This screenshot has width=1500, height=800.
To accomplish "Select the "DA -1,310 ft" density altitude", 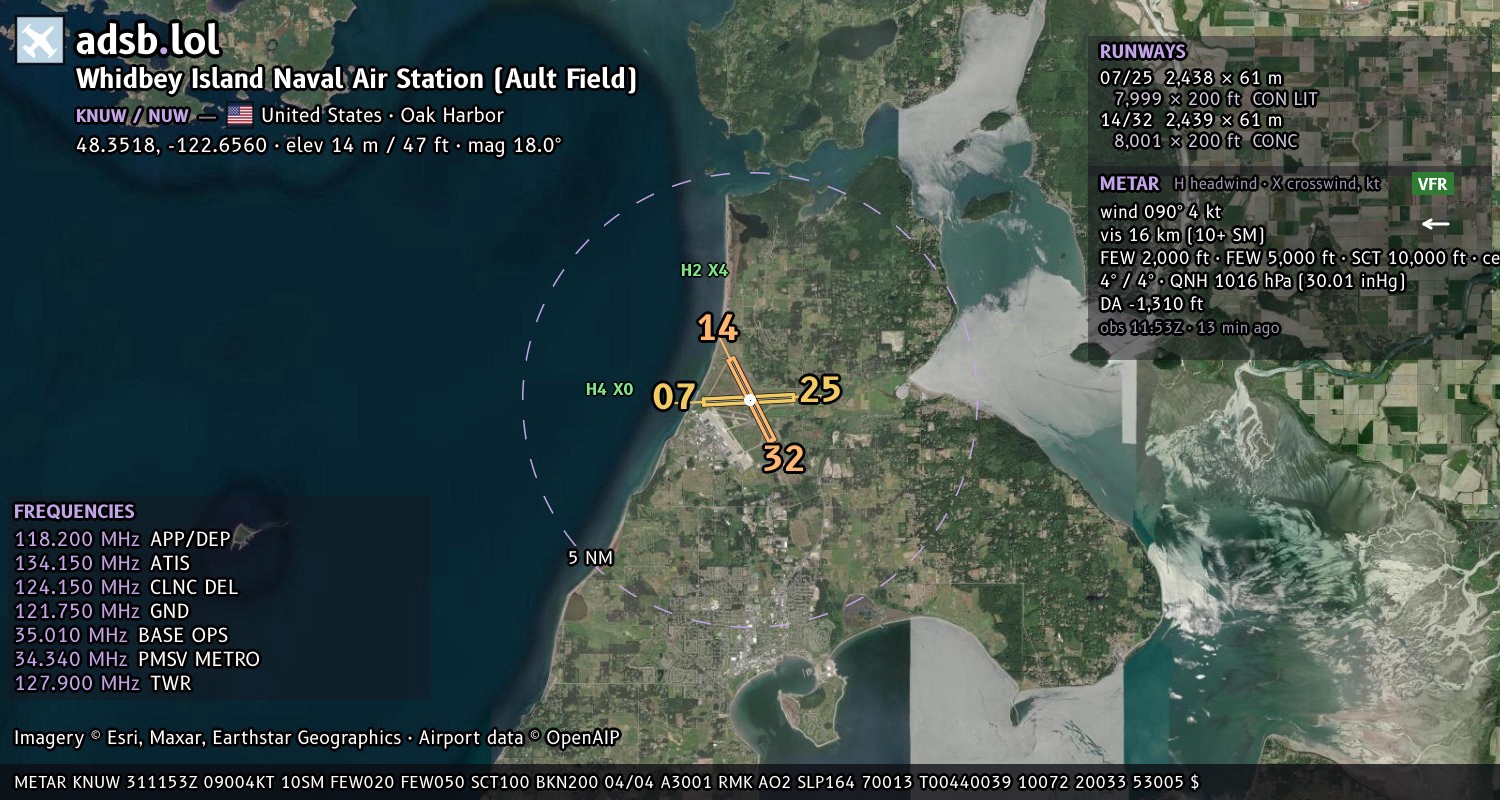I will coord(1151,304).
